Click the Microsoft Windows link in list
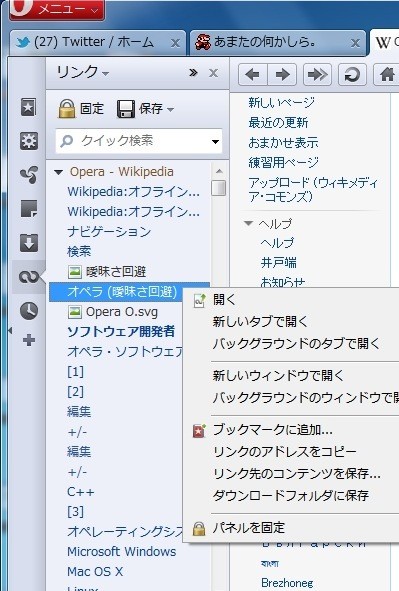Screen dimensions: 399x591 122,551
